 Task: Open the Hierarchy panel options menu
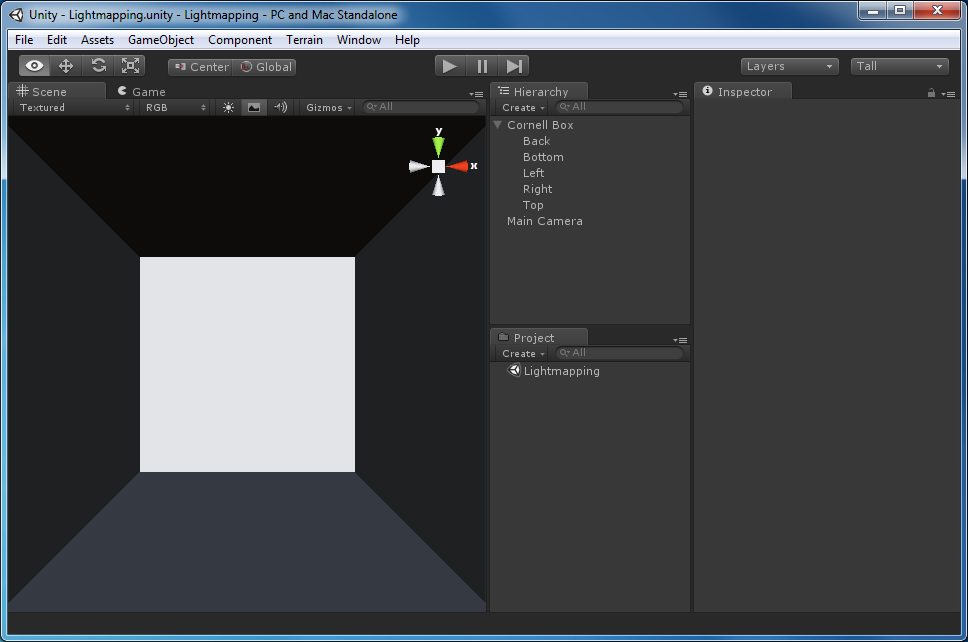pos(680,94)
